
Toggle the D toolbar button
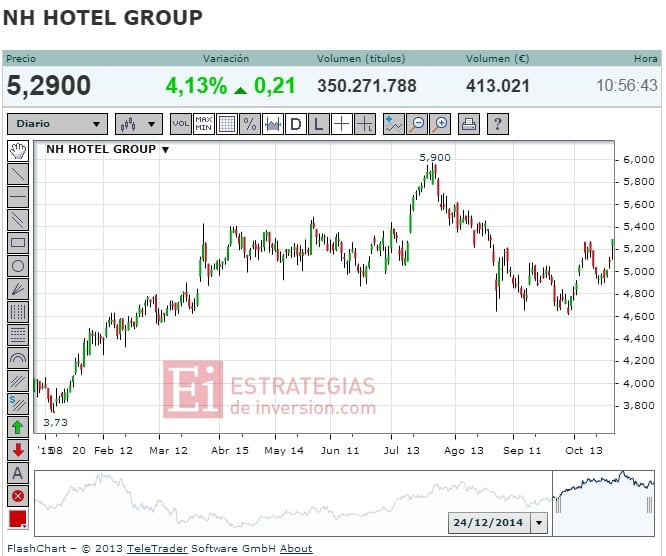296,124
